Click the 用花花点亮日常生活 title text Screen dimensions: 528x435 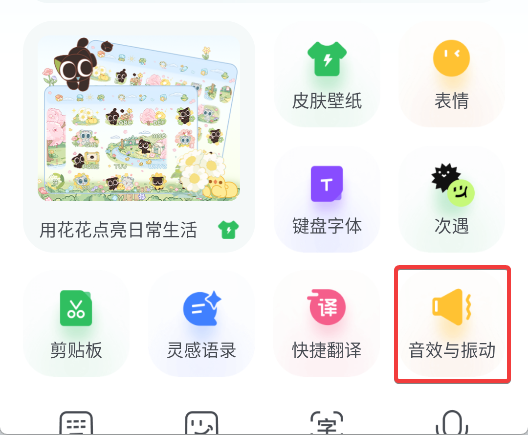pyautogui.click(x=118, y=230)
